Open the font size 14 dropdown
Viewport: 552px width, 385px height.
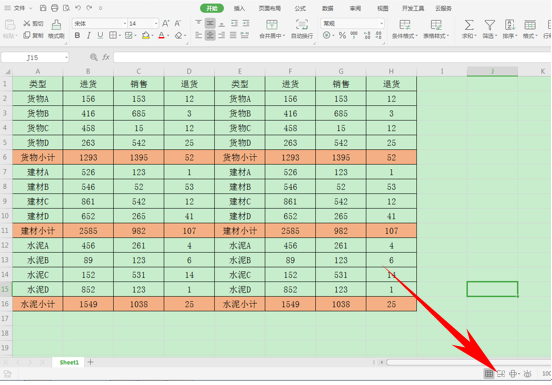coord(156,24)
